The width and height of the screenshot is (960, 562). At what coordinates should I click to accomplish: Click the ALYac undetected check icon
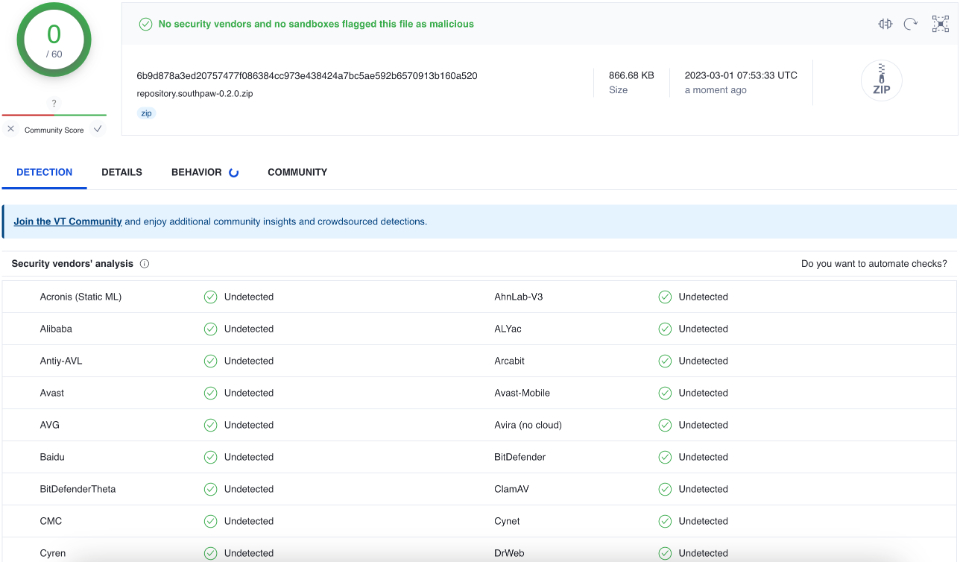665,329
